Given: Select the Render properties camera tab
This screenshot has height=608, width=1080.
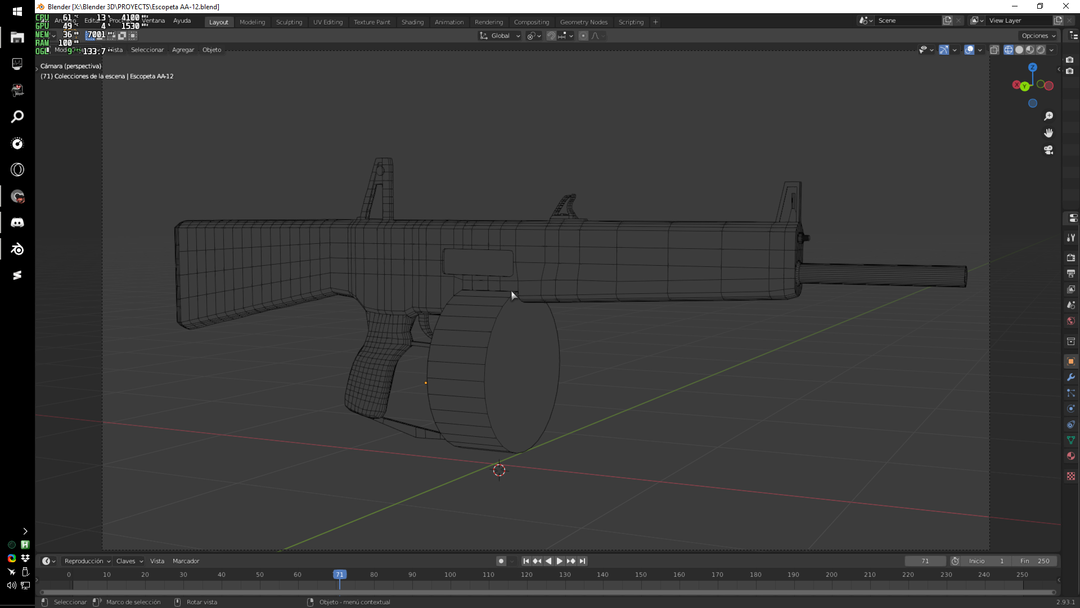Looking at the screenshot, I should pos(1071,257).
